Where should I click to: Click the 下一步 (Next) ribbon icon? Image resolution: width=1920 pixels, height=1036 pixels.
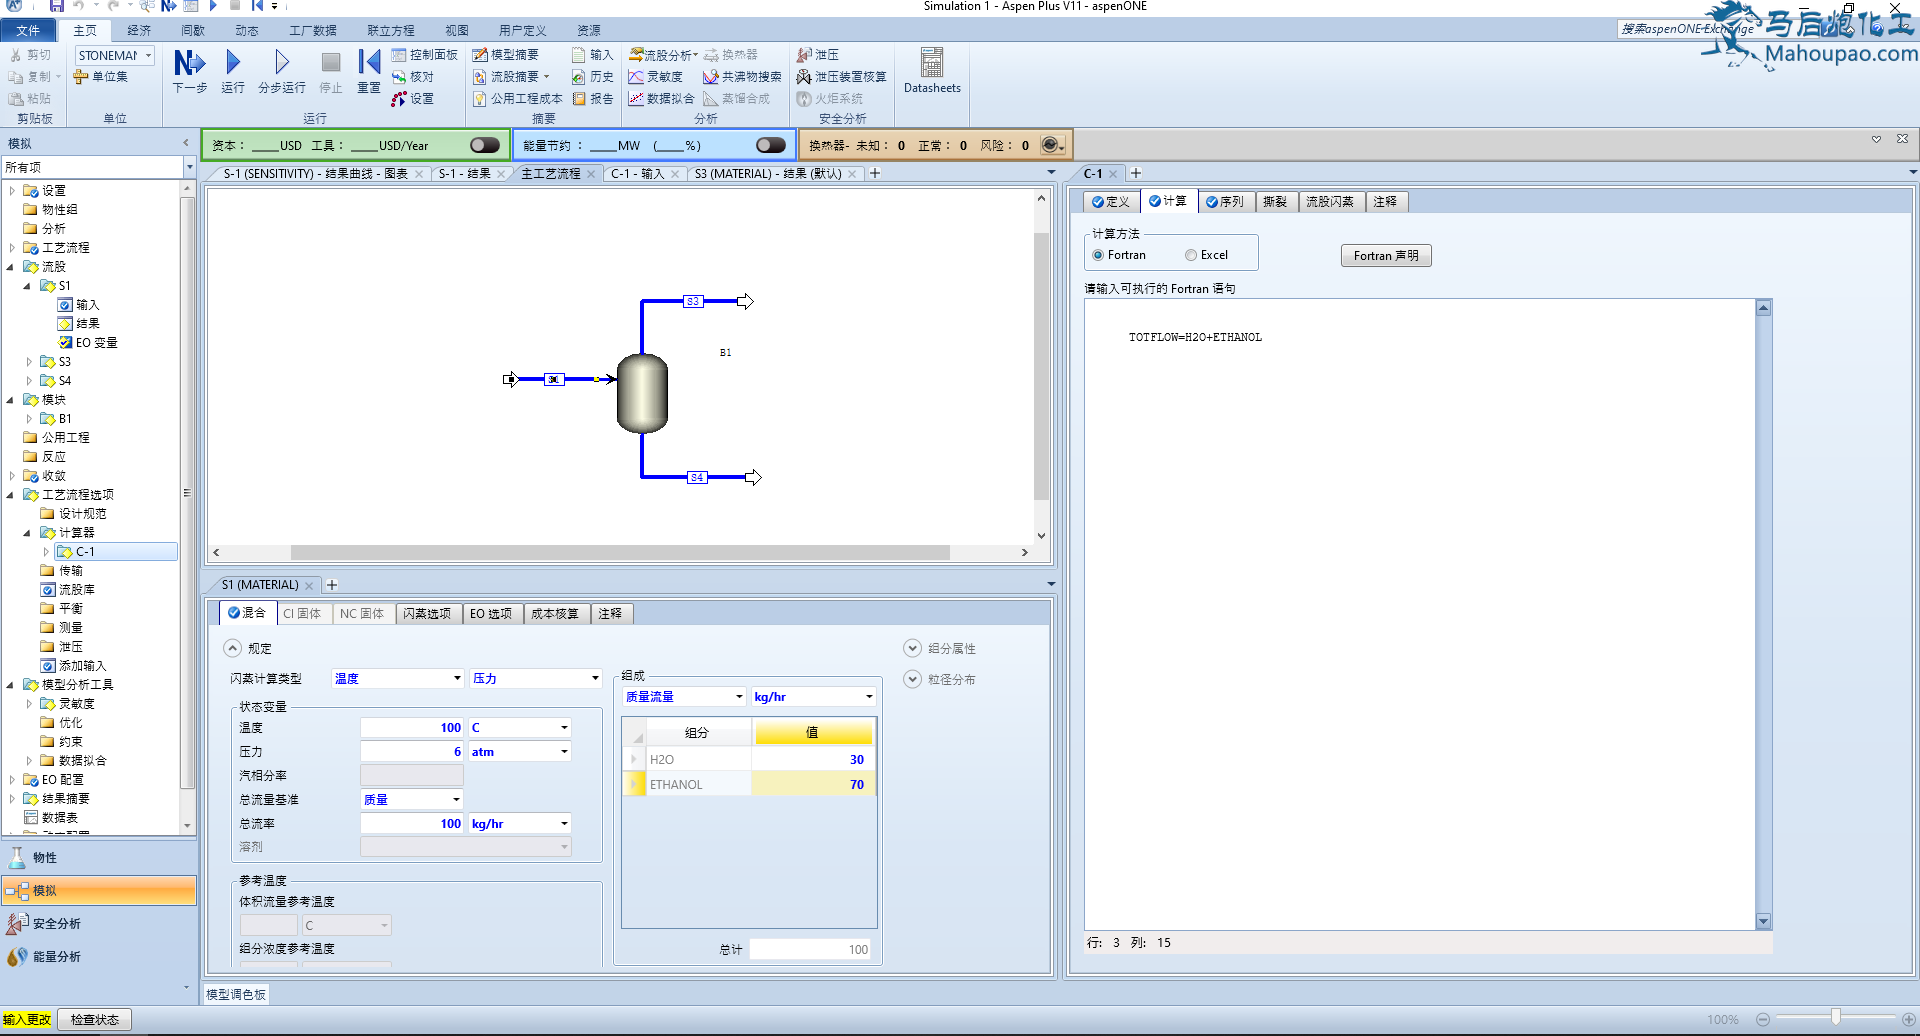tap(189, 71)
